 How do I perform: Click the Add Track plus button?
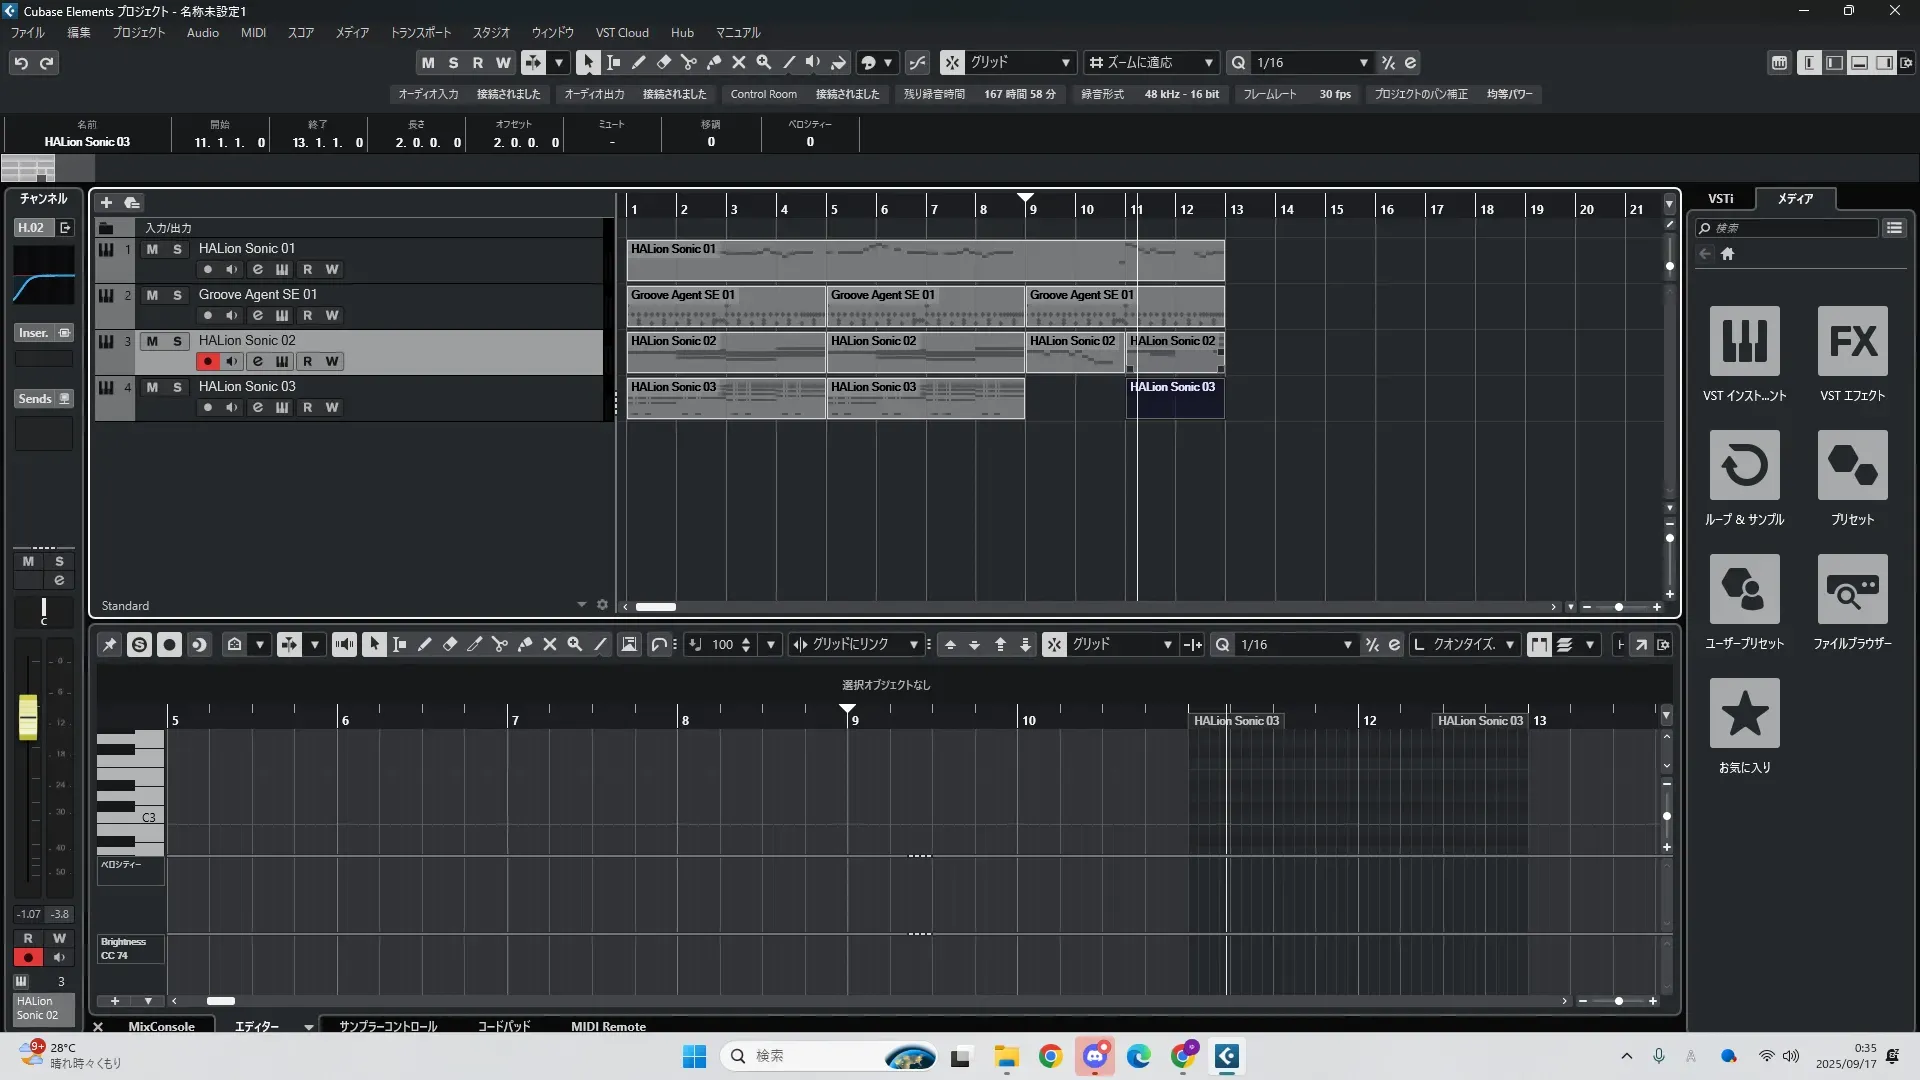[x=106, y=202]
